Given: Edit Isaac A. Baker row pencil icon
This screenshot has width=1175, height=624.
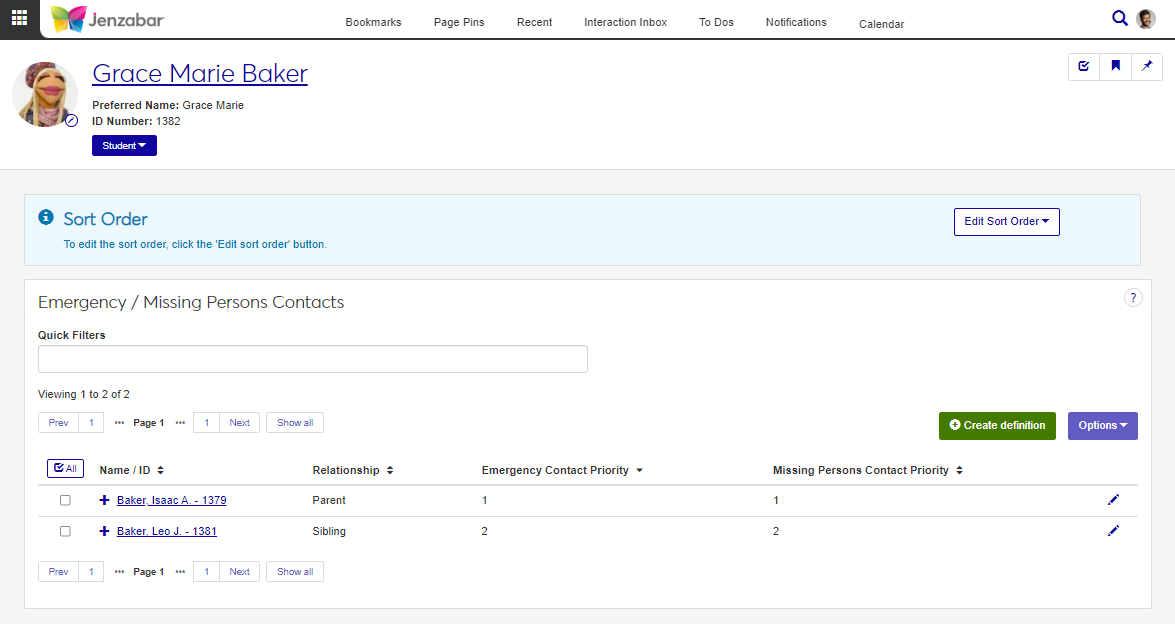Looking at the screenshot, I should [x=1114, y=500].
